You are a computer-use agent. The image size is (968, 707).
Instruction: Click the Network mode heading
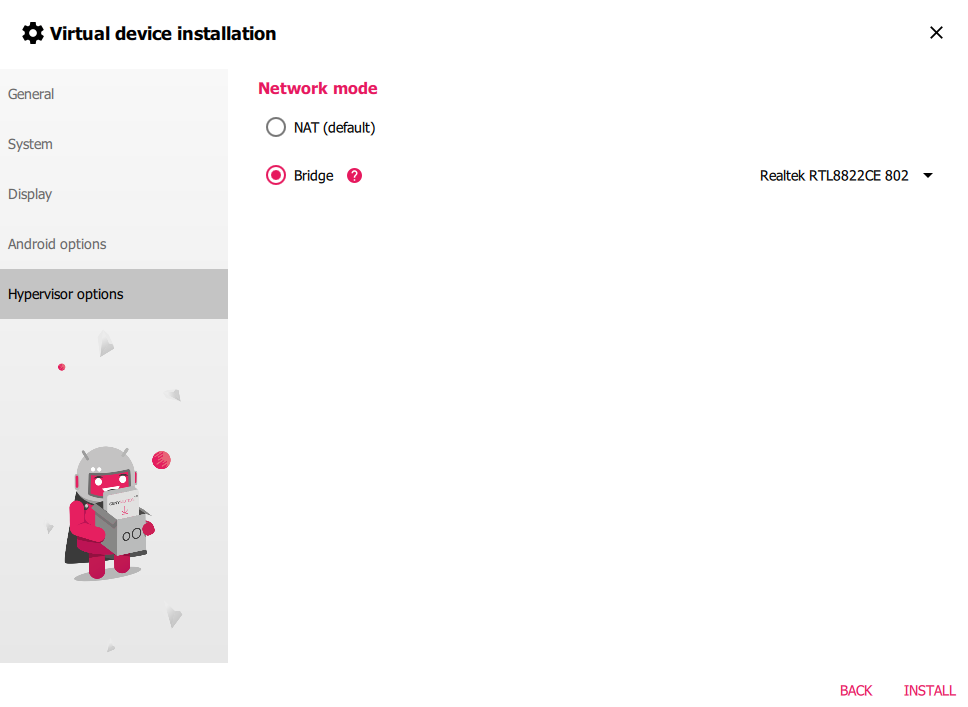[317, 88]
